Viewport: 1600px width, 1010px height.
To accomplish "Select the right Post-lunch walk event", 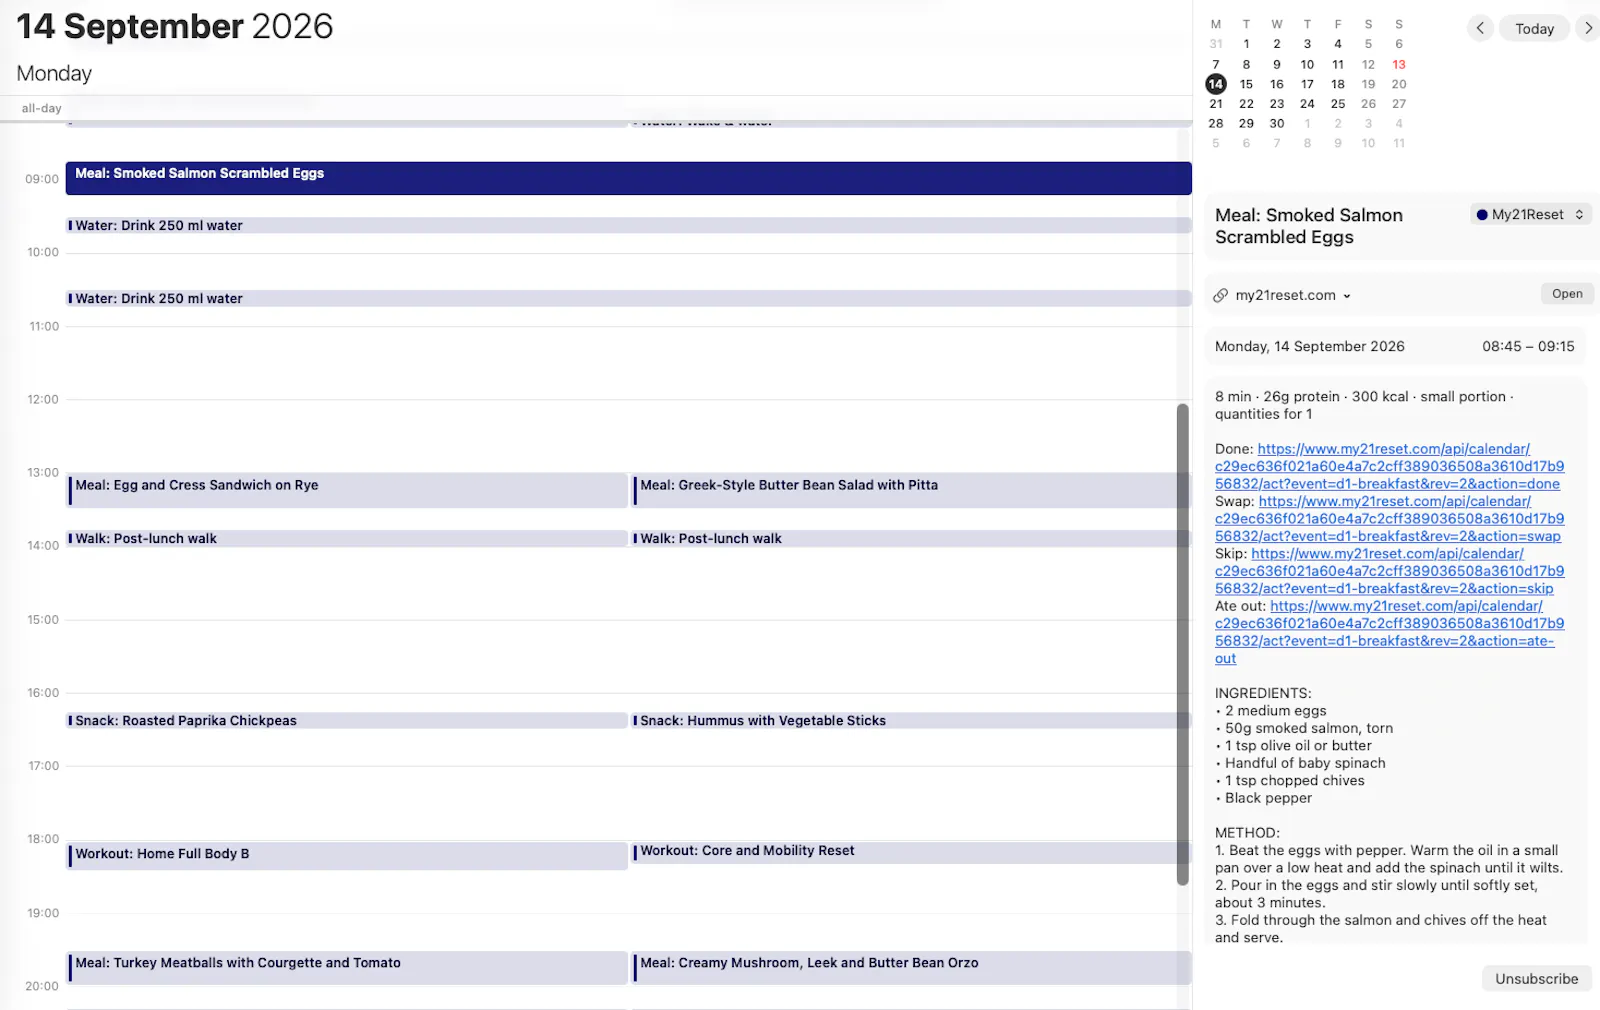I will (x=911, y=538).
